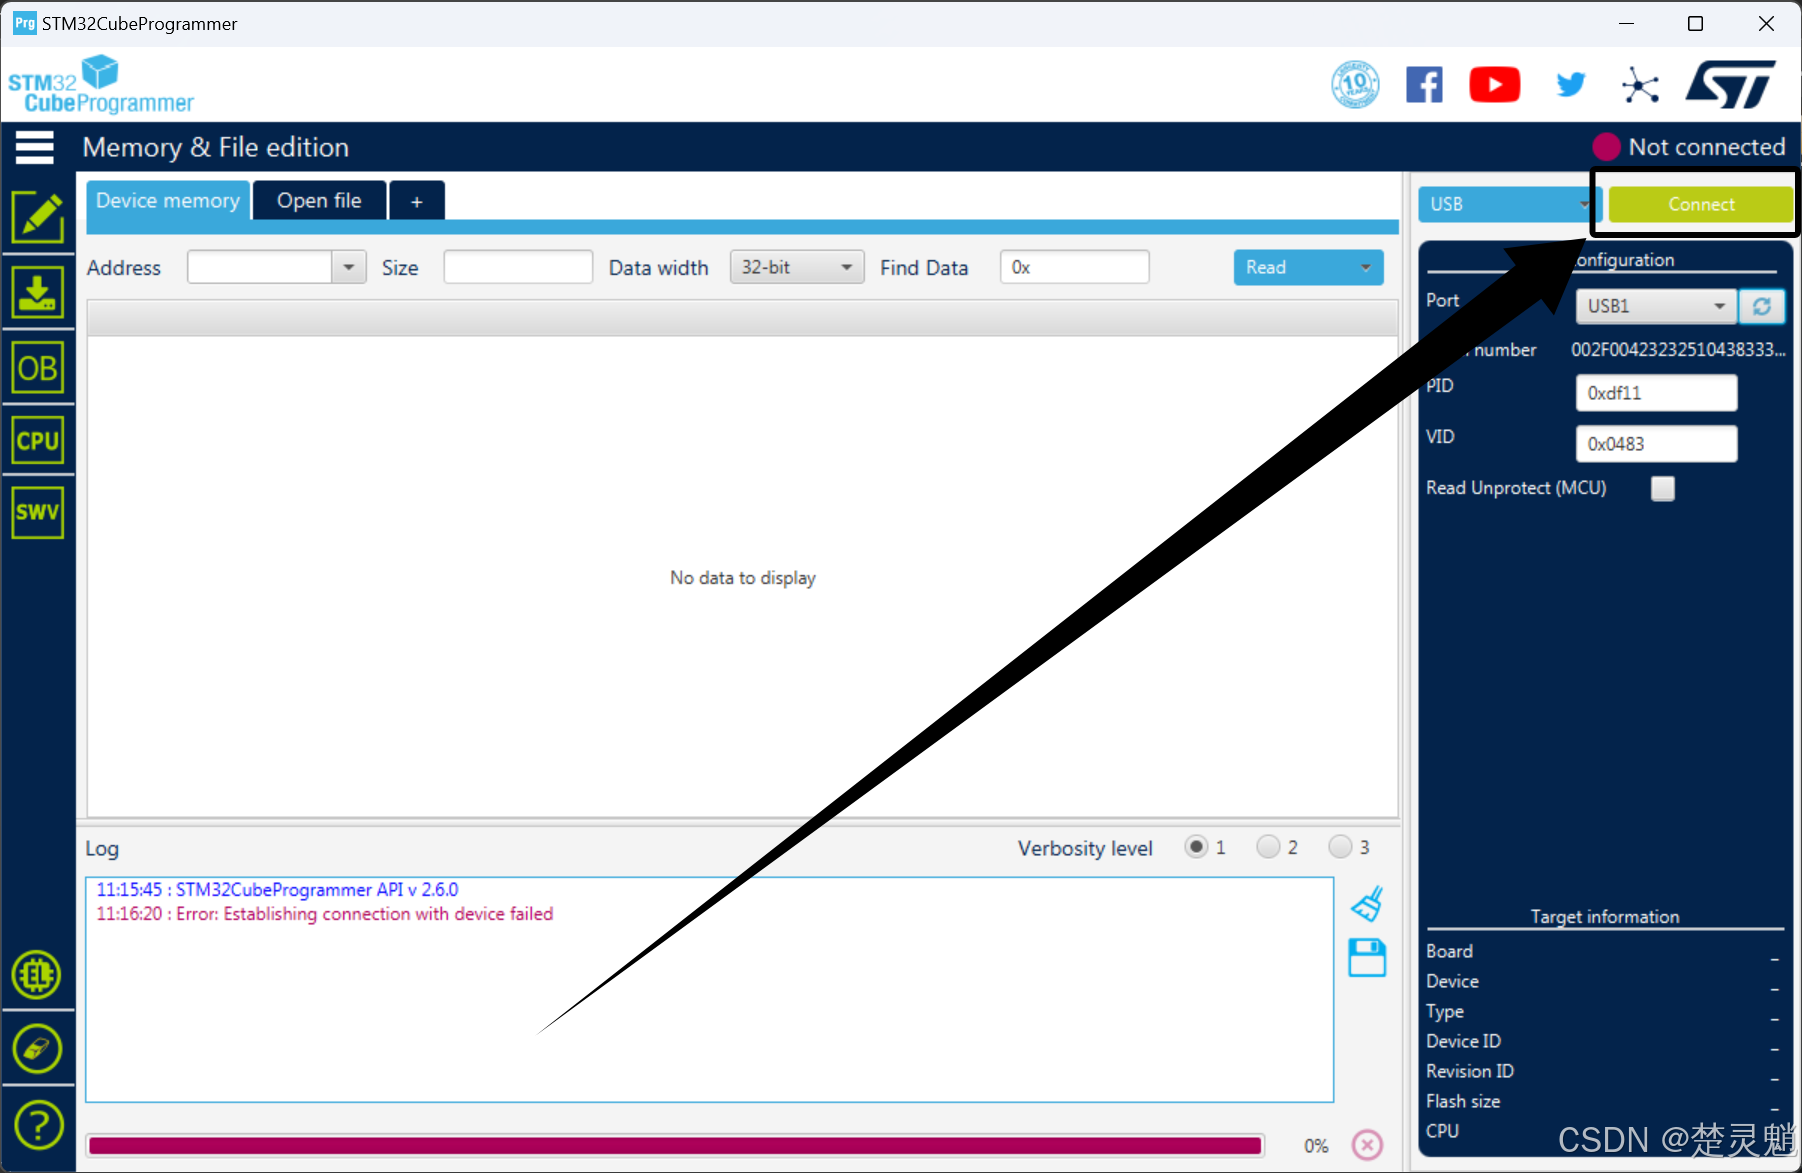Set verbosity level to 2
The height and width of the screenshot is (1173, 1802).
click(1268, 847)
